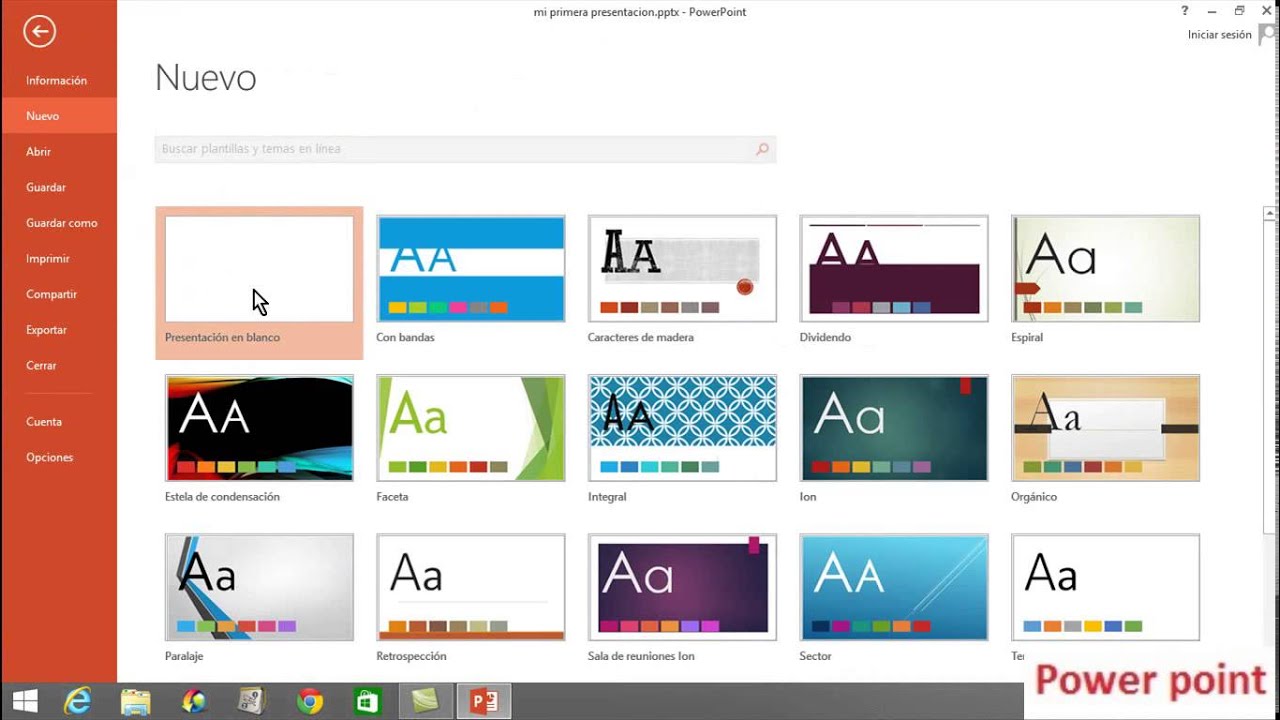Choose the Ion template
Screen dimensions: 1280x720
[894, 428]
